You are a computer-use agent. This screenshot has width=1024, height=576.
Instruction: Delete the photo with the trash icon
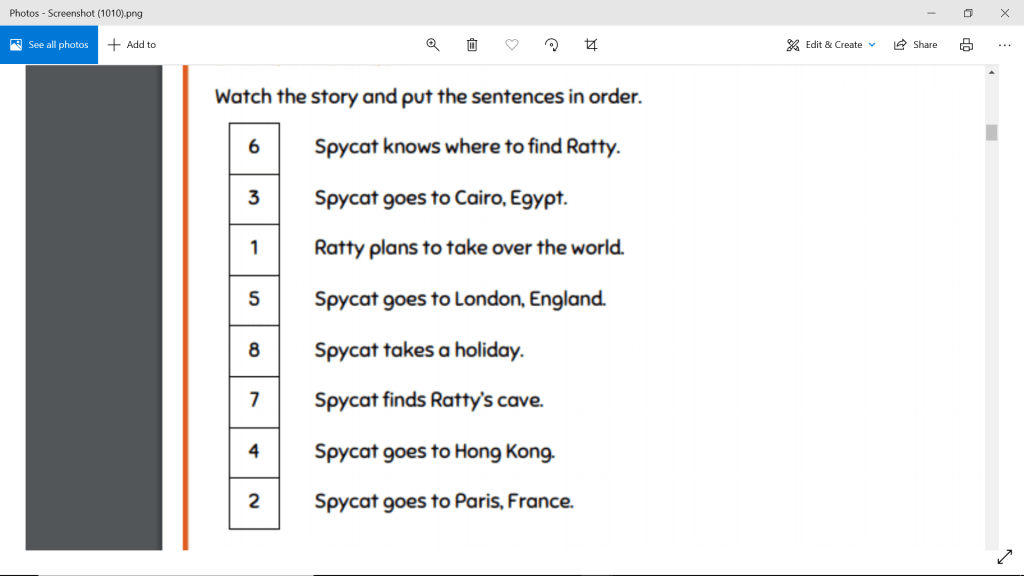coord(472,45)
